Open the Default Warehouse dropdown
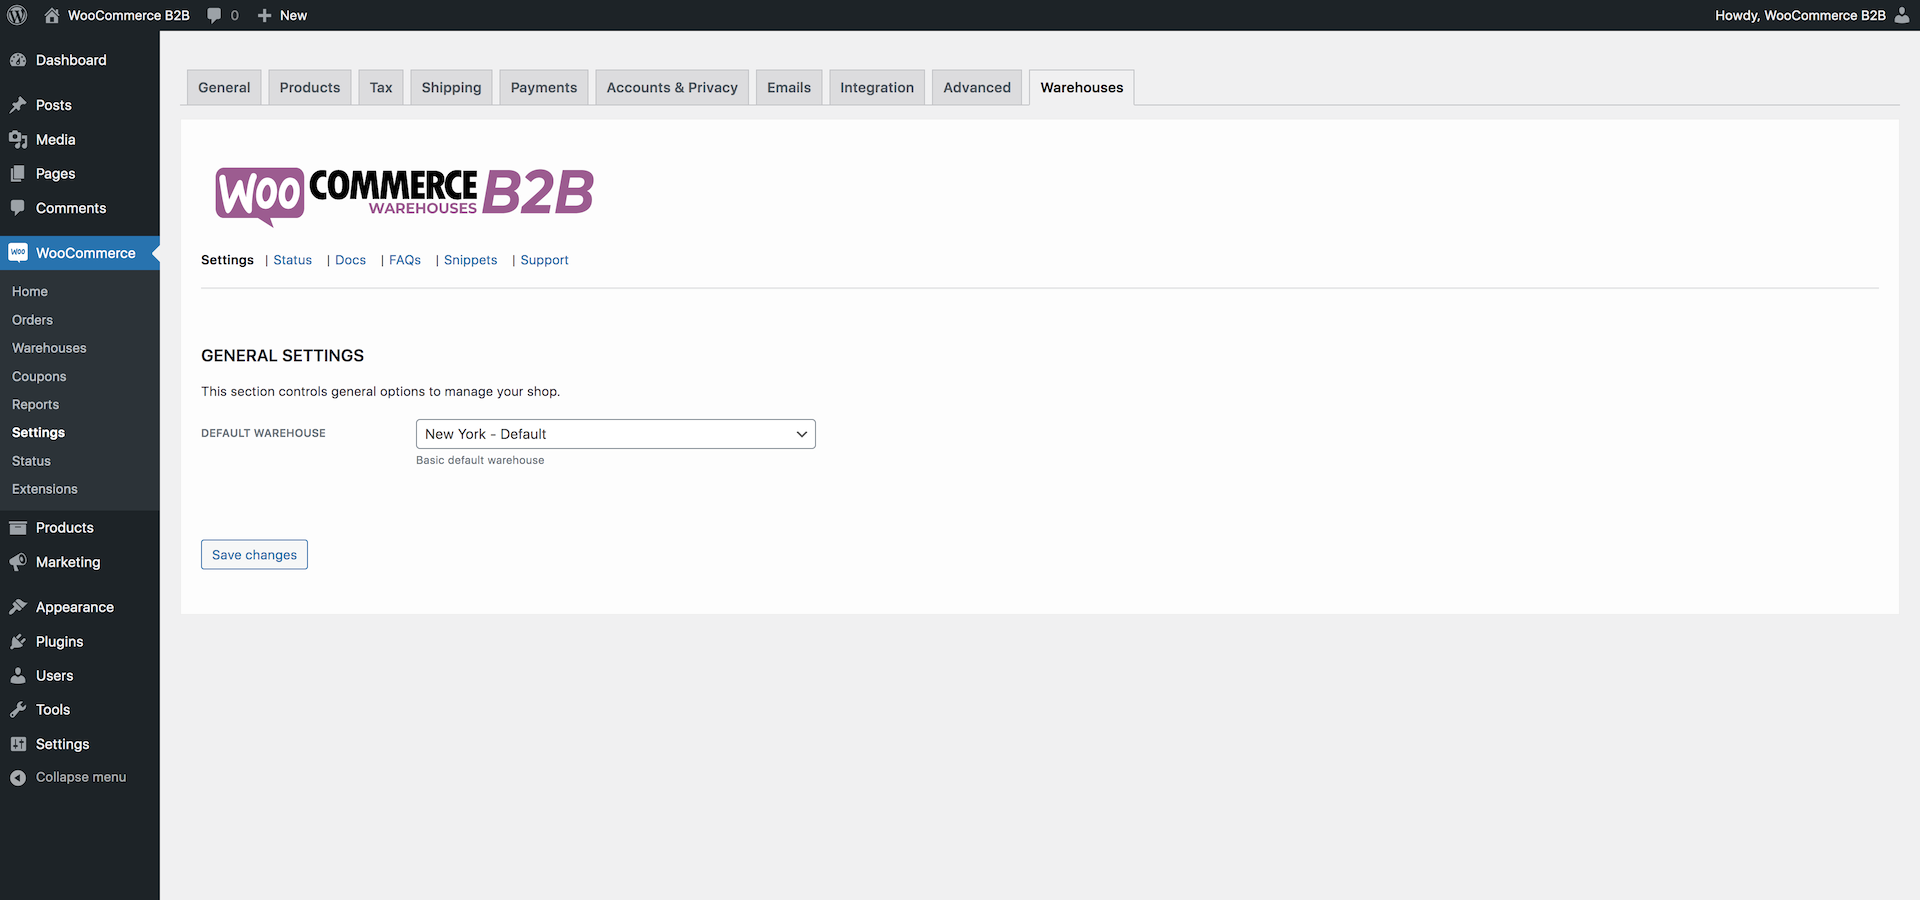The width and height of the screenshot is (1920, 900). [x=615, y=433]
